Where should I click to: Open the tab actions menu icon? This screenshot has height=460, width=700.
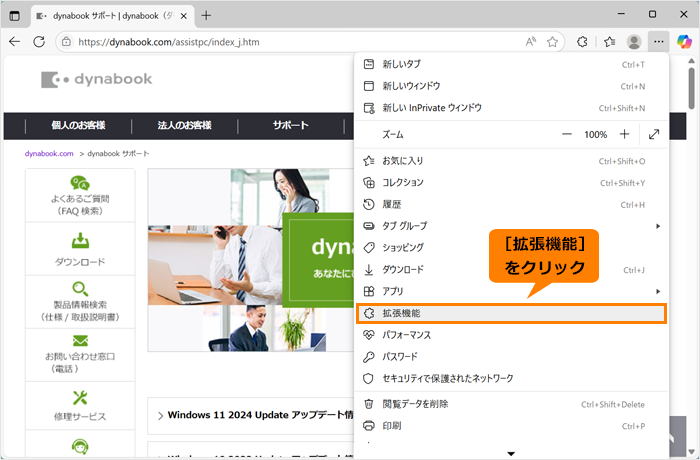point(15,16)
